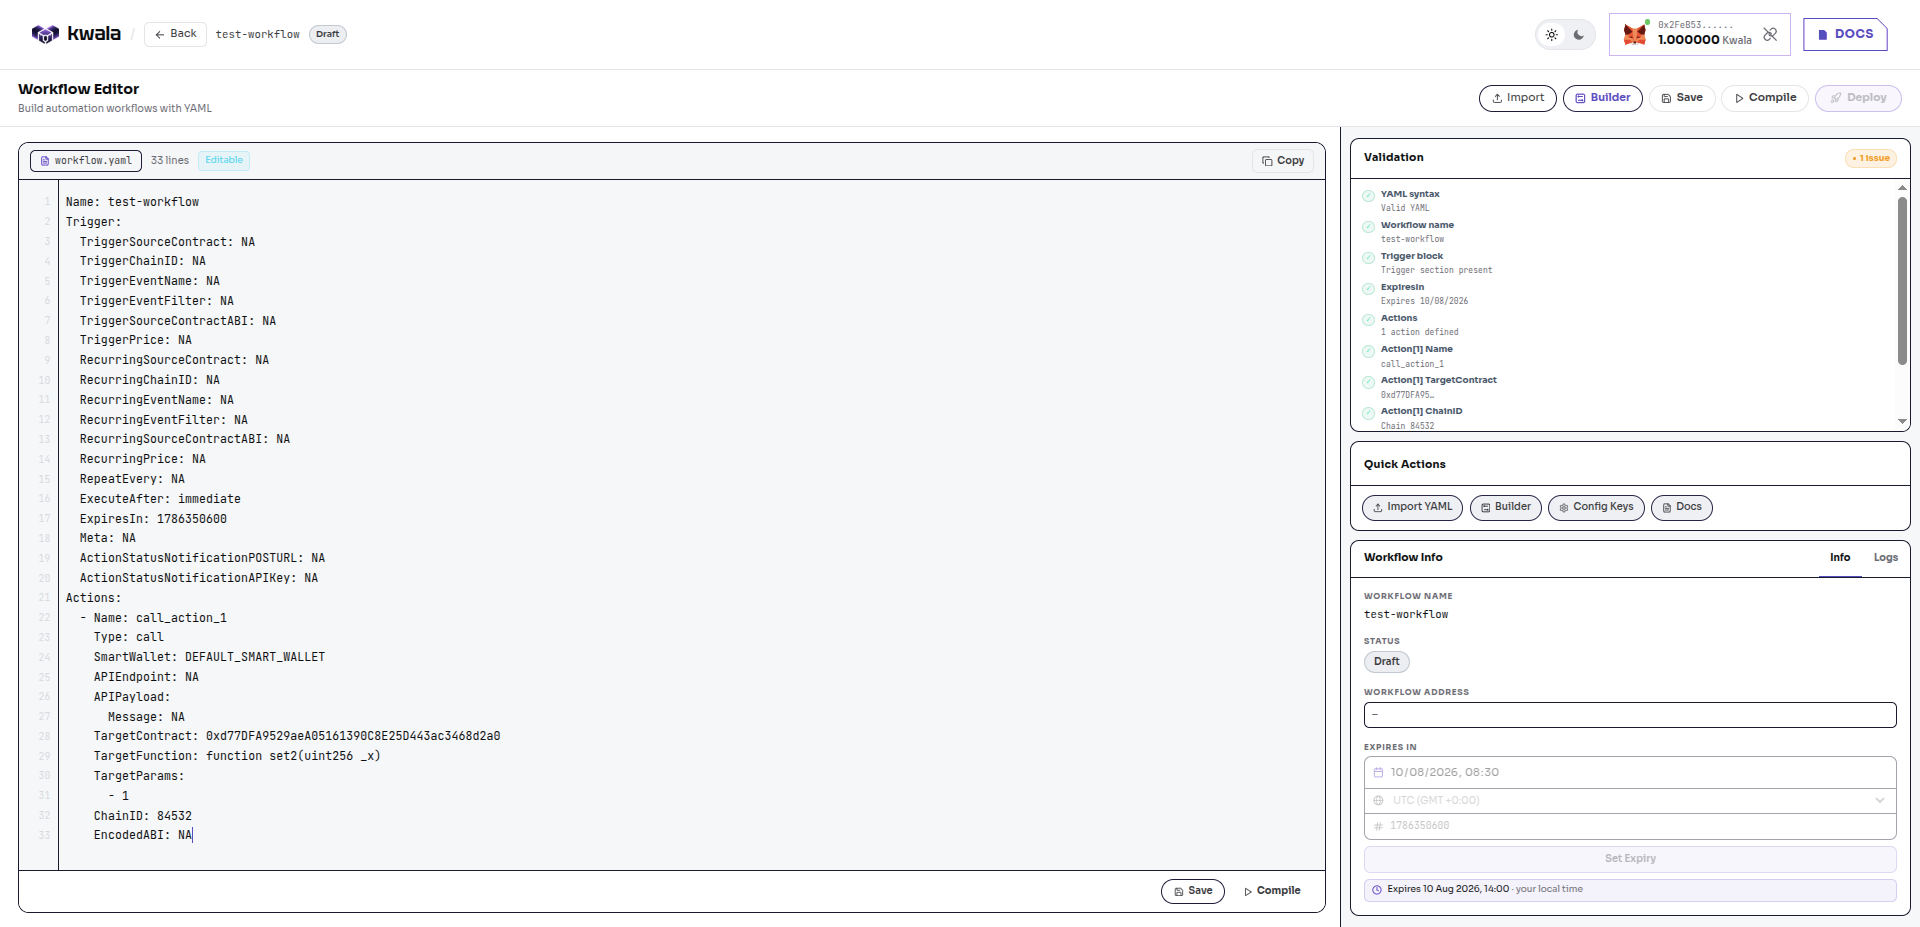Click the Import button in top toolbar
The height and width of the screenshot is (927, 1920).
click(1517, 98)
